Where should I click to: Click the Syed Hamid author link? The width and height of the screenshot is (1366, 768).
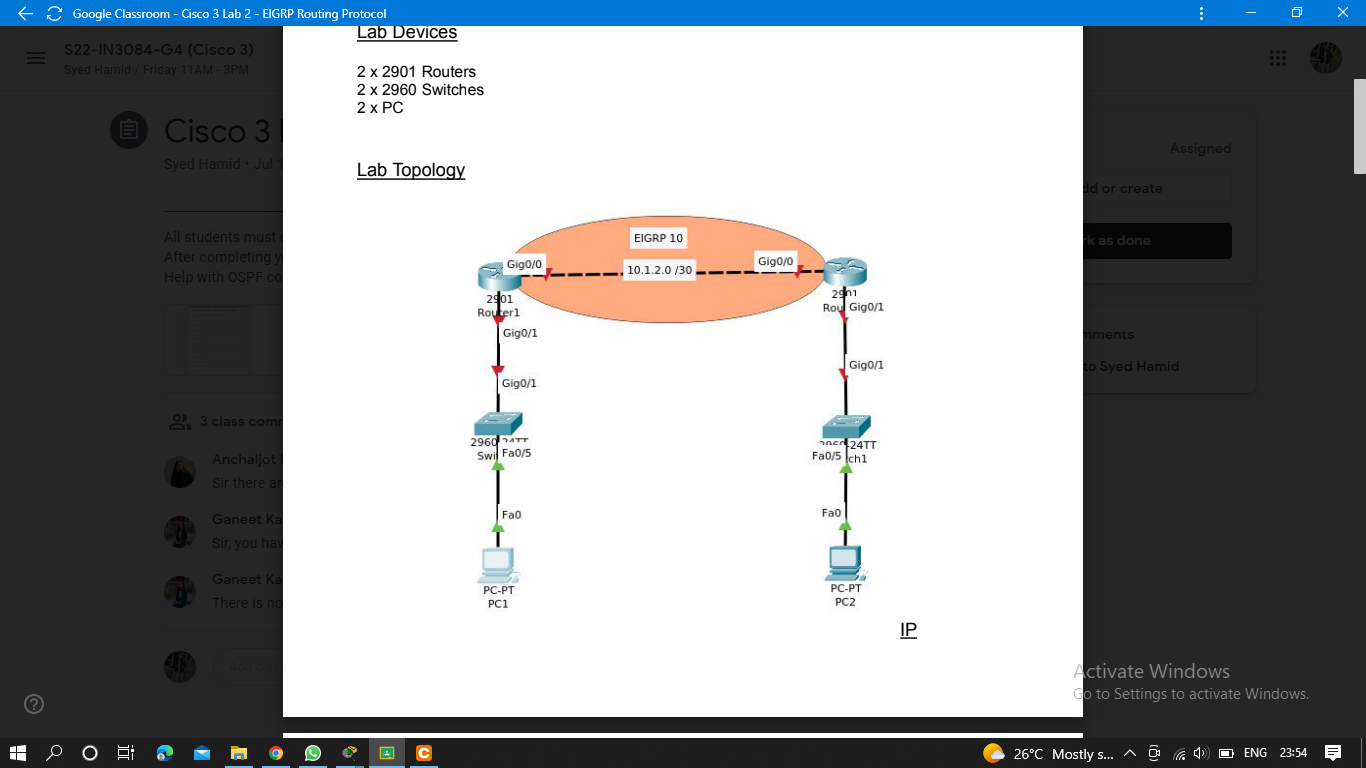[202, 164]
